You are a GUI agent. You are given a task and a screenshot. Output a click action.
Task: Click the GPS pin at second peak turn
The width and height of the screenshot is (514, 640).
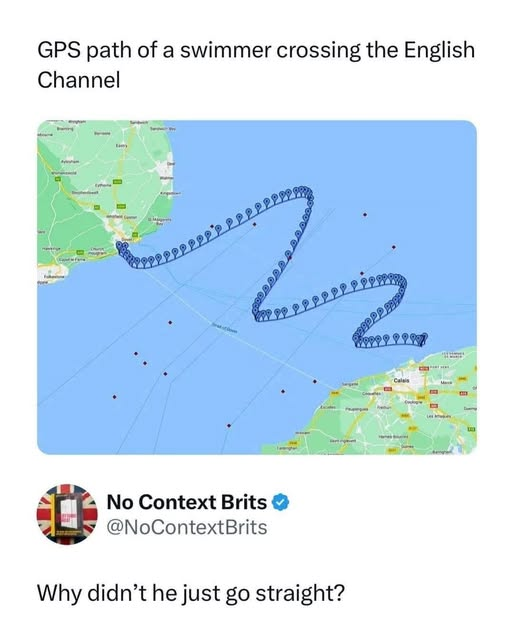point(402,280)
